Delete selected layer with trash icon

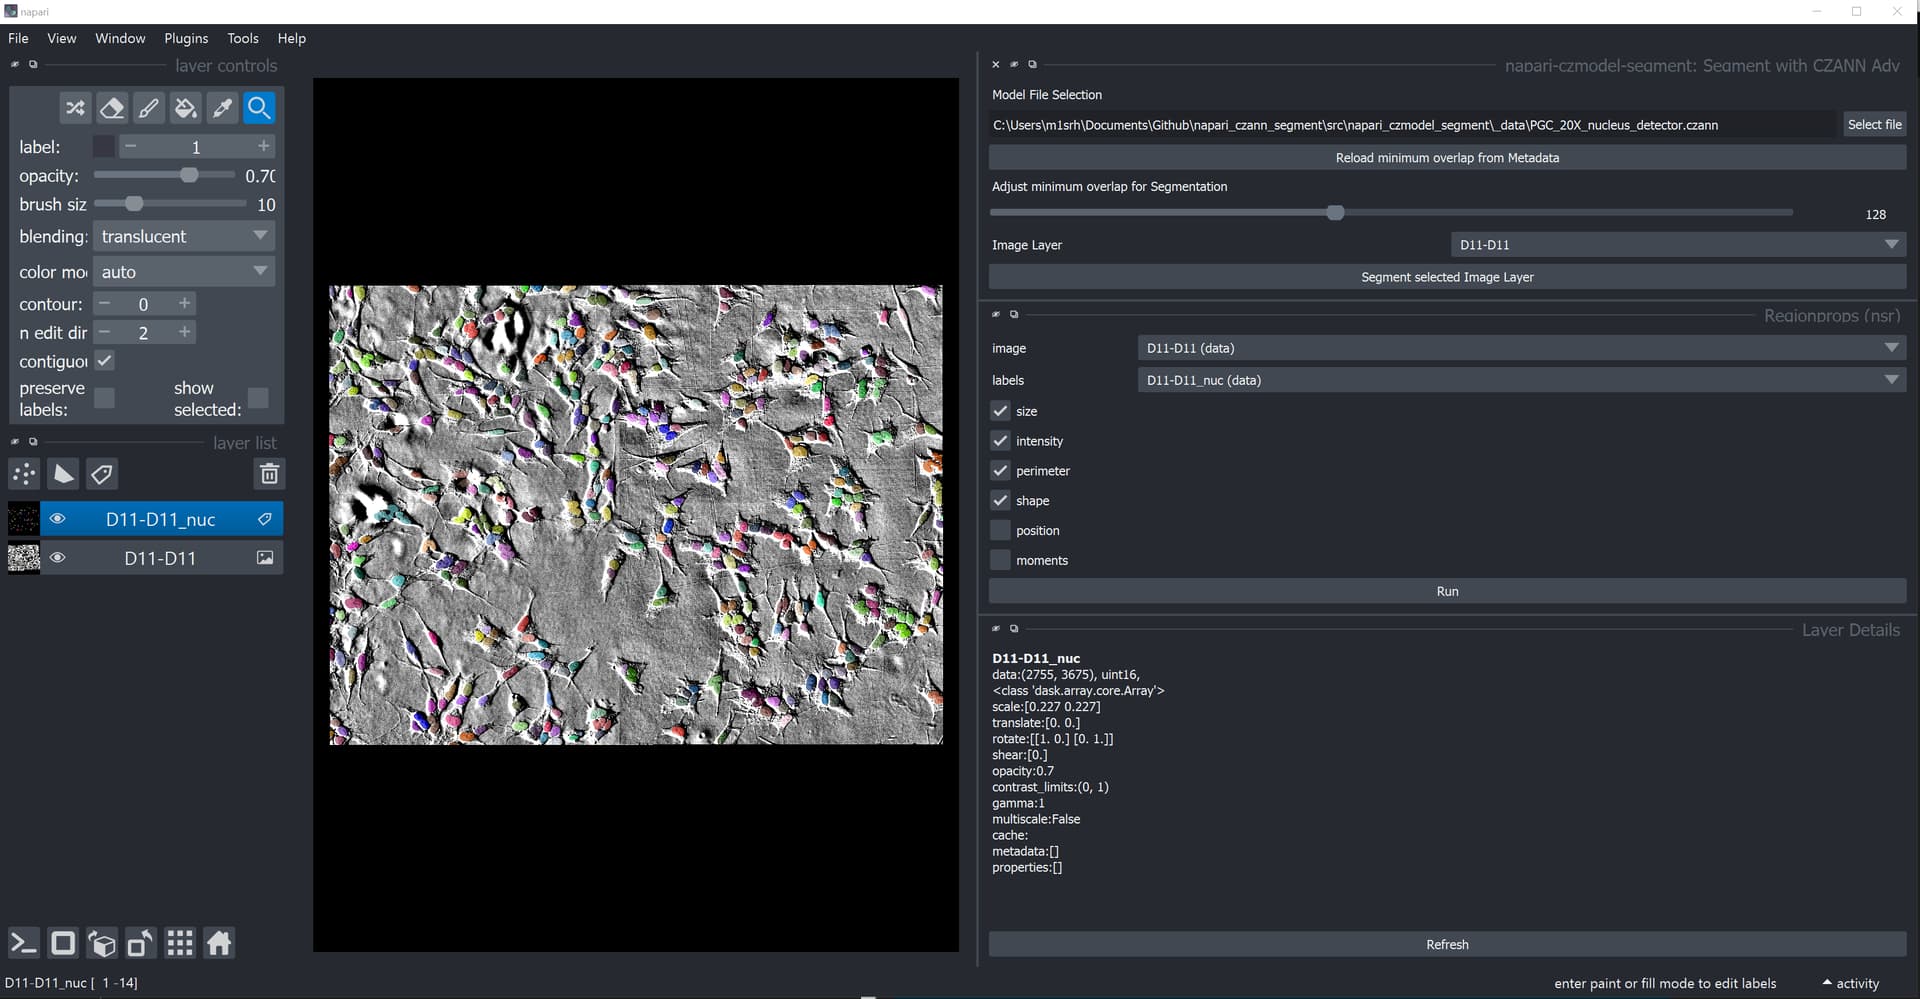pos(269,474)
